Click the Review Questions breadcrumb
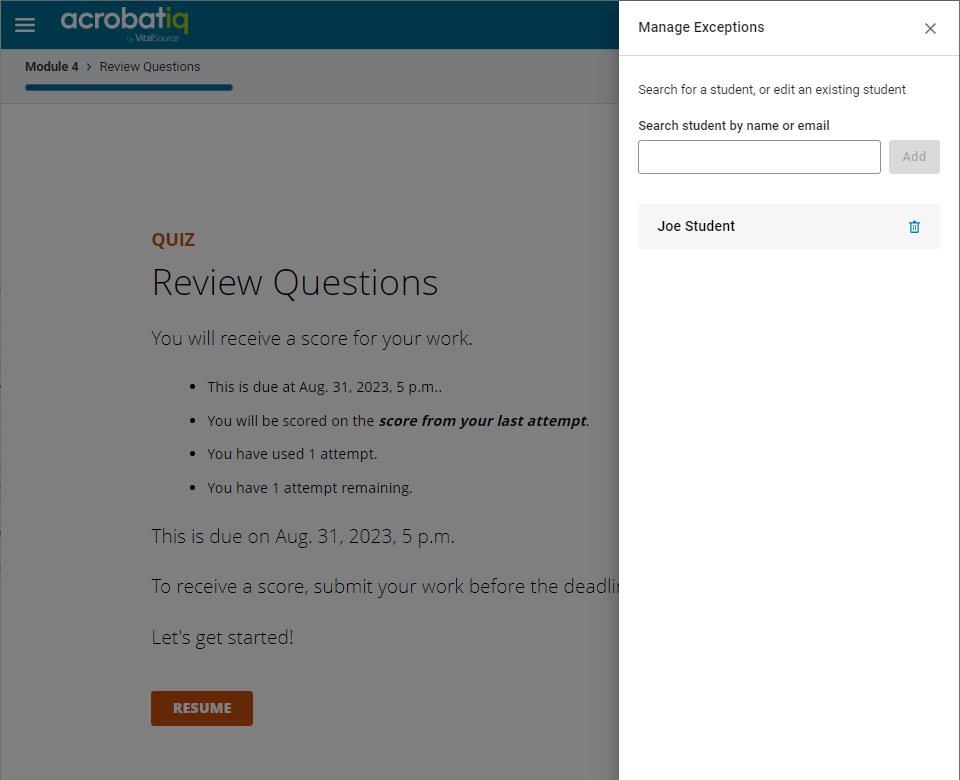 [x=150, y=67]
